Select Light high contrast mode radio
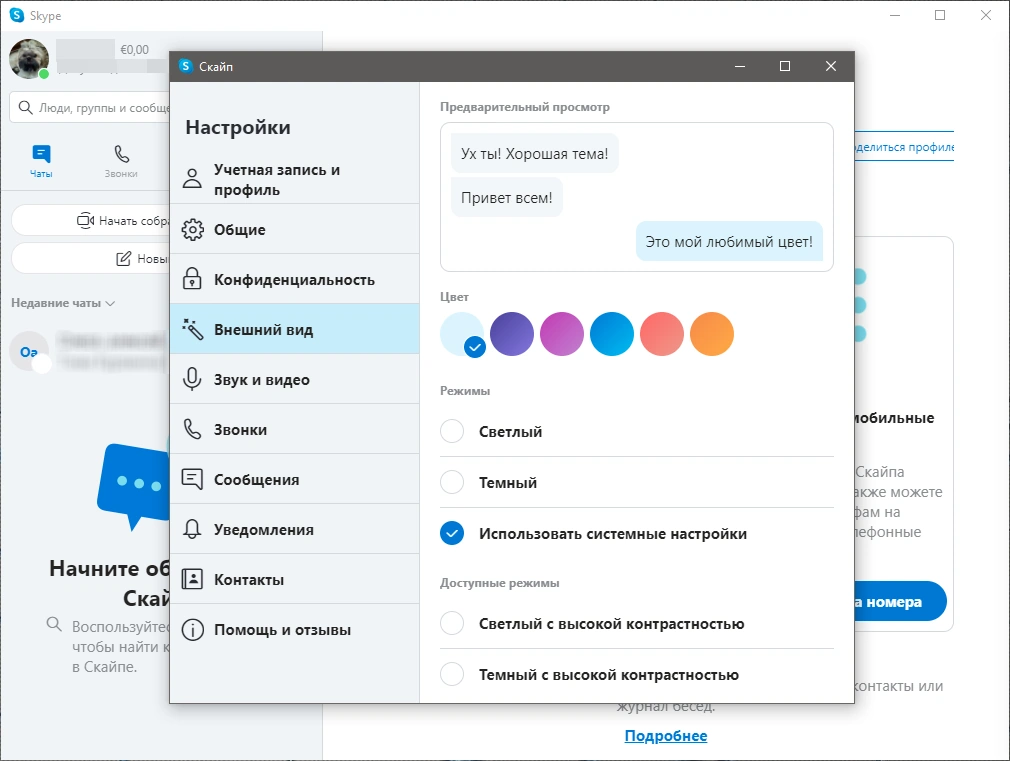The width and height of the screenshot is (1010, 761). [452, 623]
